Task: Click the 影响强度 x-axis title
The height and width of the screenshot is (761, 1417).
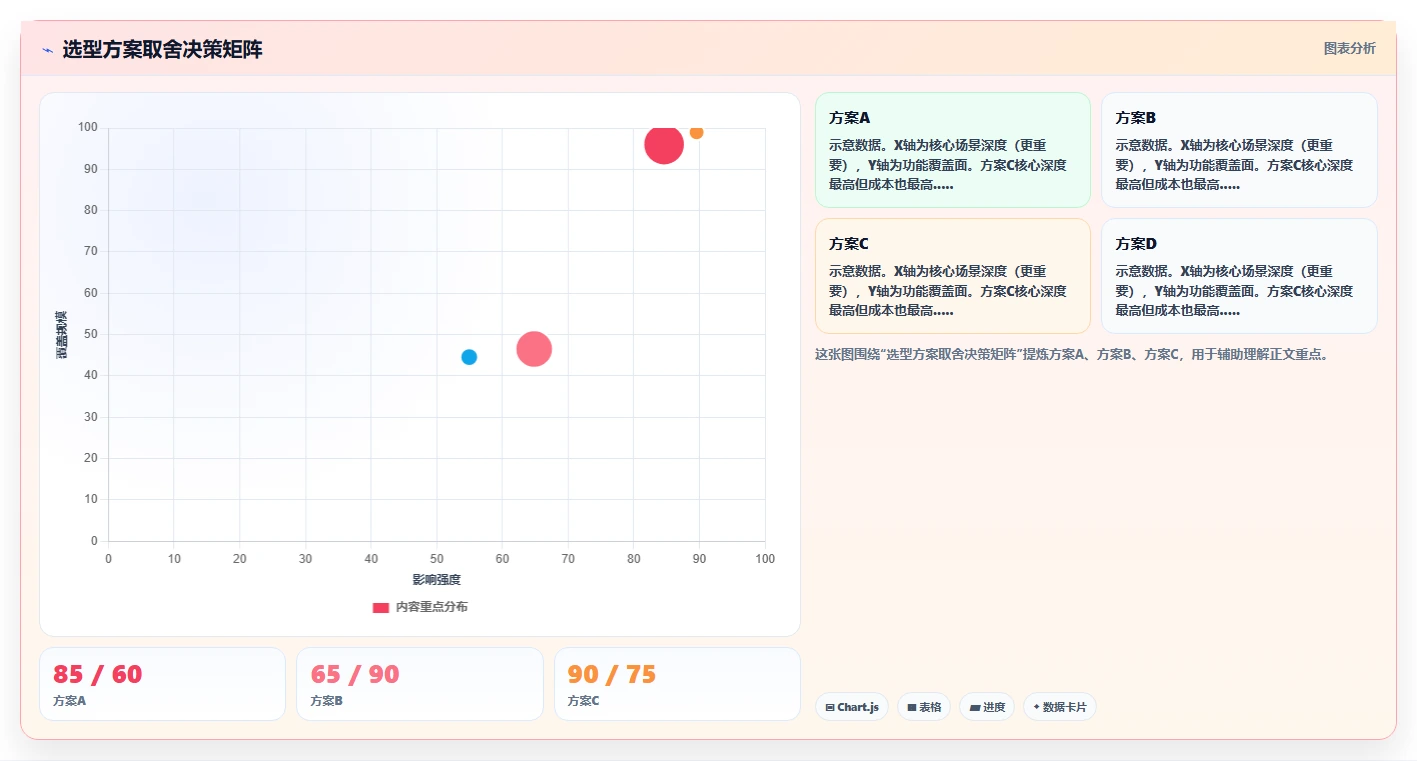Action: (x=437, y=580)
